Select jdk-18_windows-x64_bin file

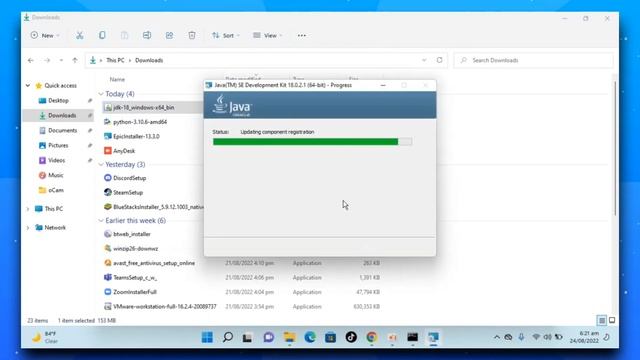point(144,107)
